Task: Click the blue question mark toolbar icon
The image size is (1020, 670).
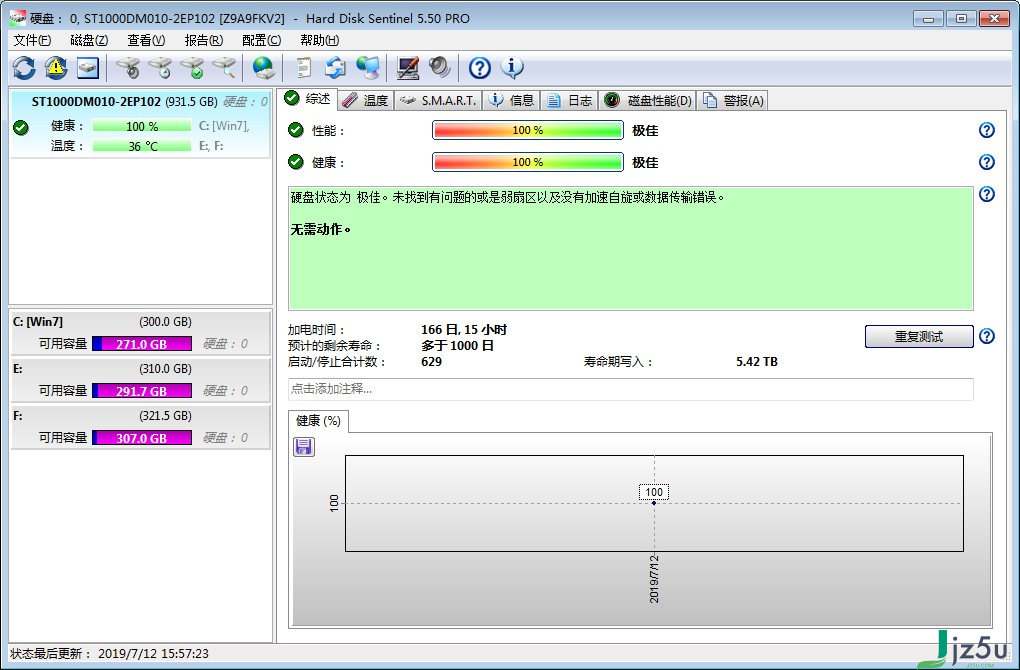Action: (479, 68)
